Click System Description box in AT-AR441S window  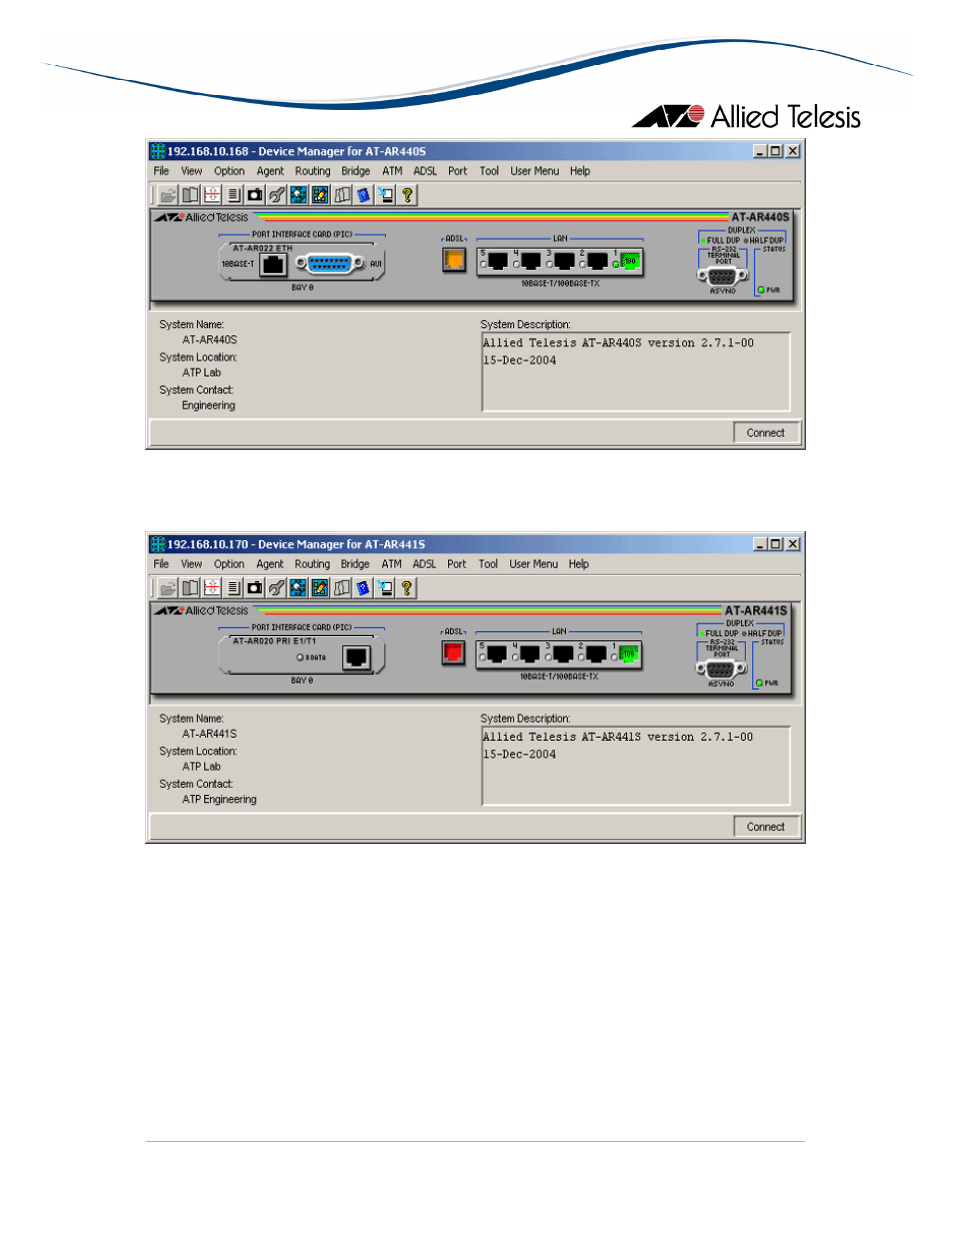[x=636, y=766]
